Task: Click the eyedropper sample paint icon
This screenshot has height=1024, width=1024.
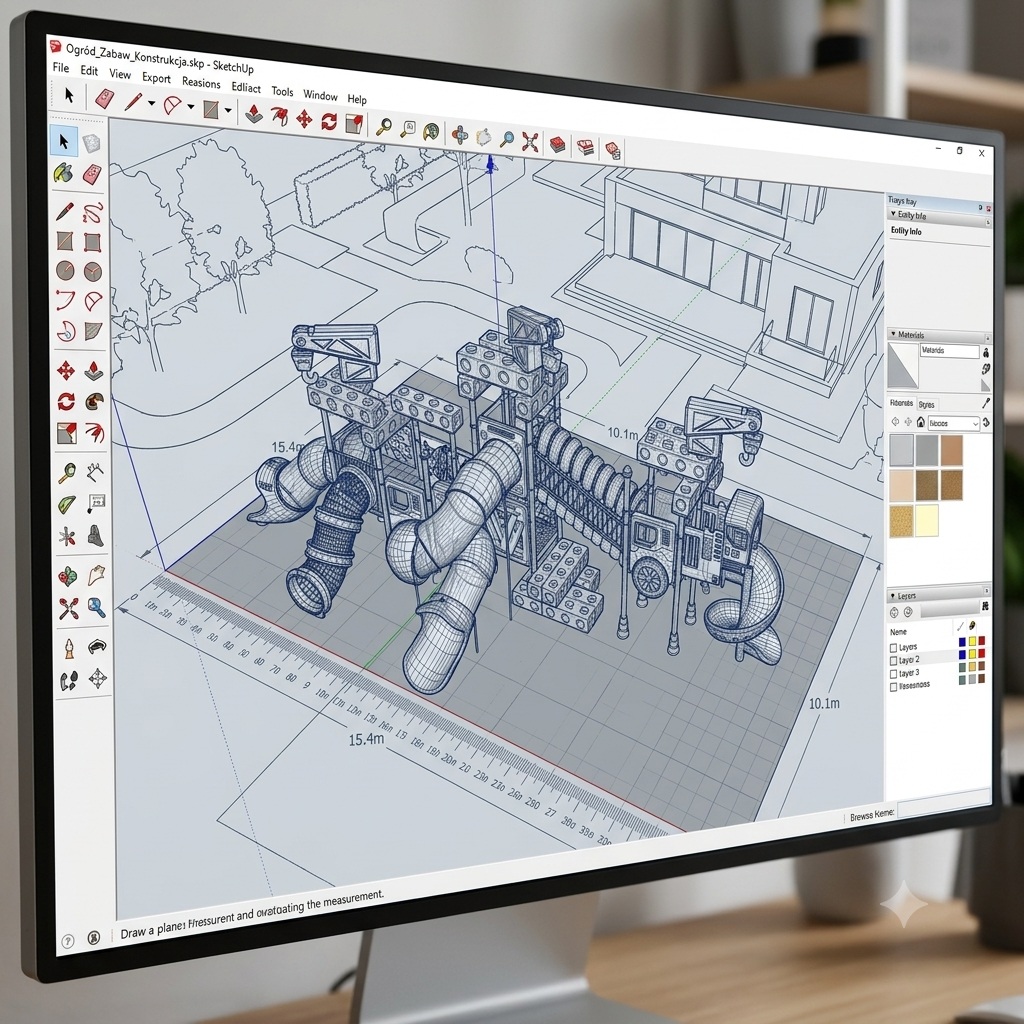Action: [986, 403]
